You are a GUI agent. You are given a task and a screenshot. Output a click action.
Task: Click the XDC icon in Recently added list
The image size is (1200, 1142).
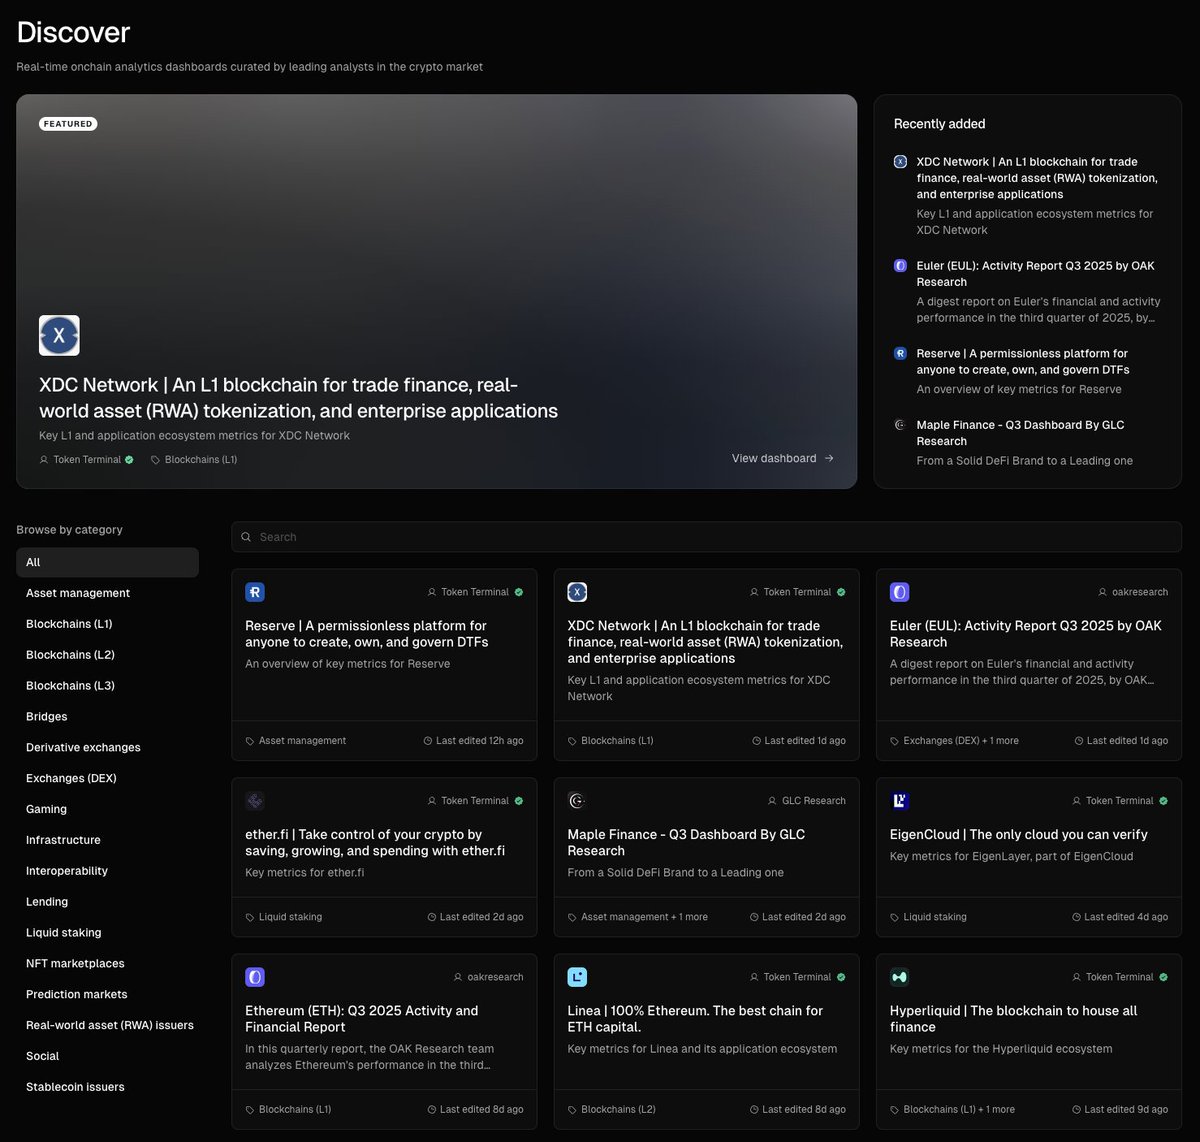[x=900, y=162]
